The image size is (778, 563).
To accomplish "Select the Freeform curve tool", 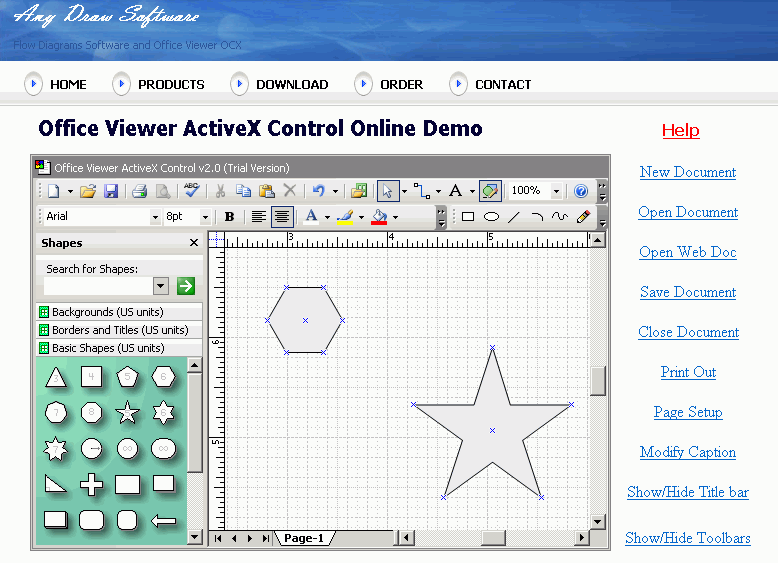I will point(560,217).
